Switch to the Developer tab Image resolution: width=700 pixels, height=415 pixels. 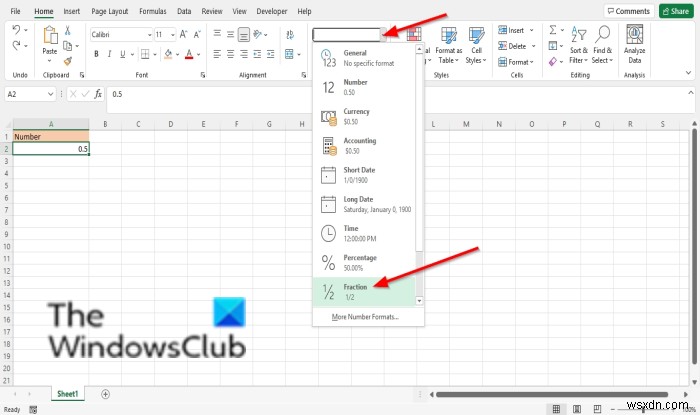click(272, 11)
